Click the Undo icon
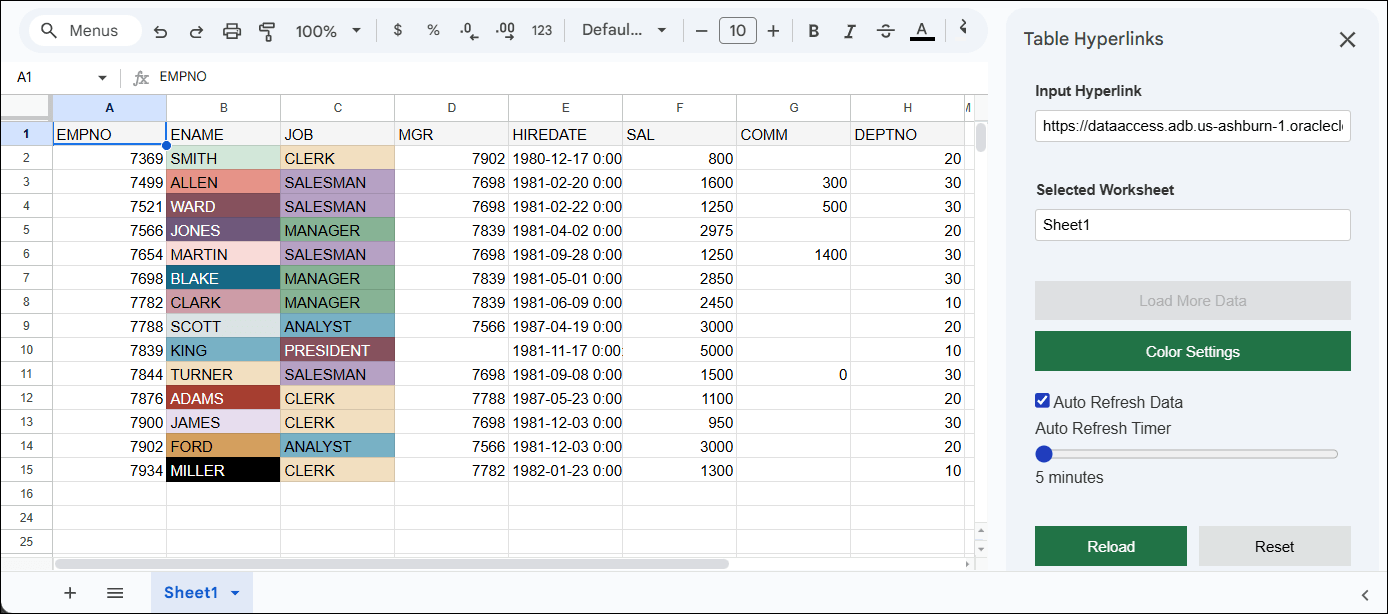This screenshot has height=614, width=1388. [160, 31]
